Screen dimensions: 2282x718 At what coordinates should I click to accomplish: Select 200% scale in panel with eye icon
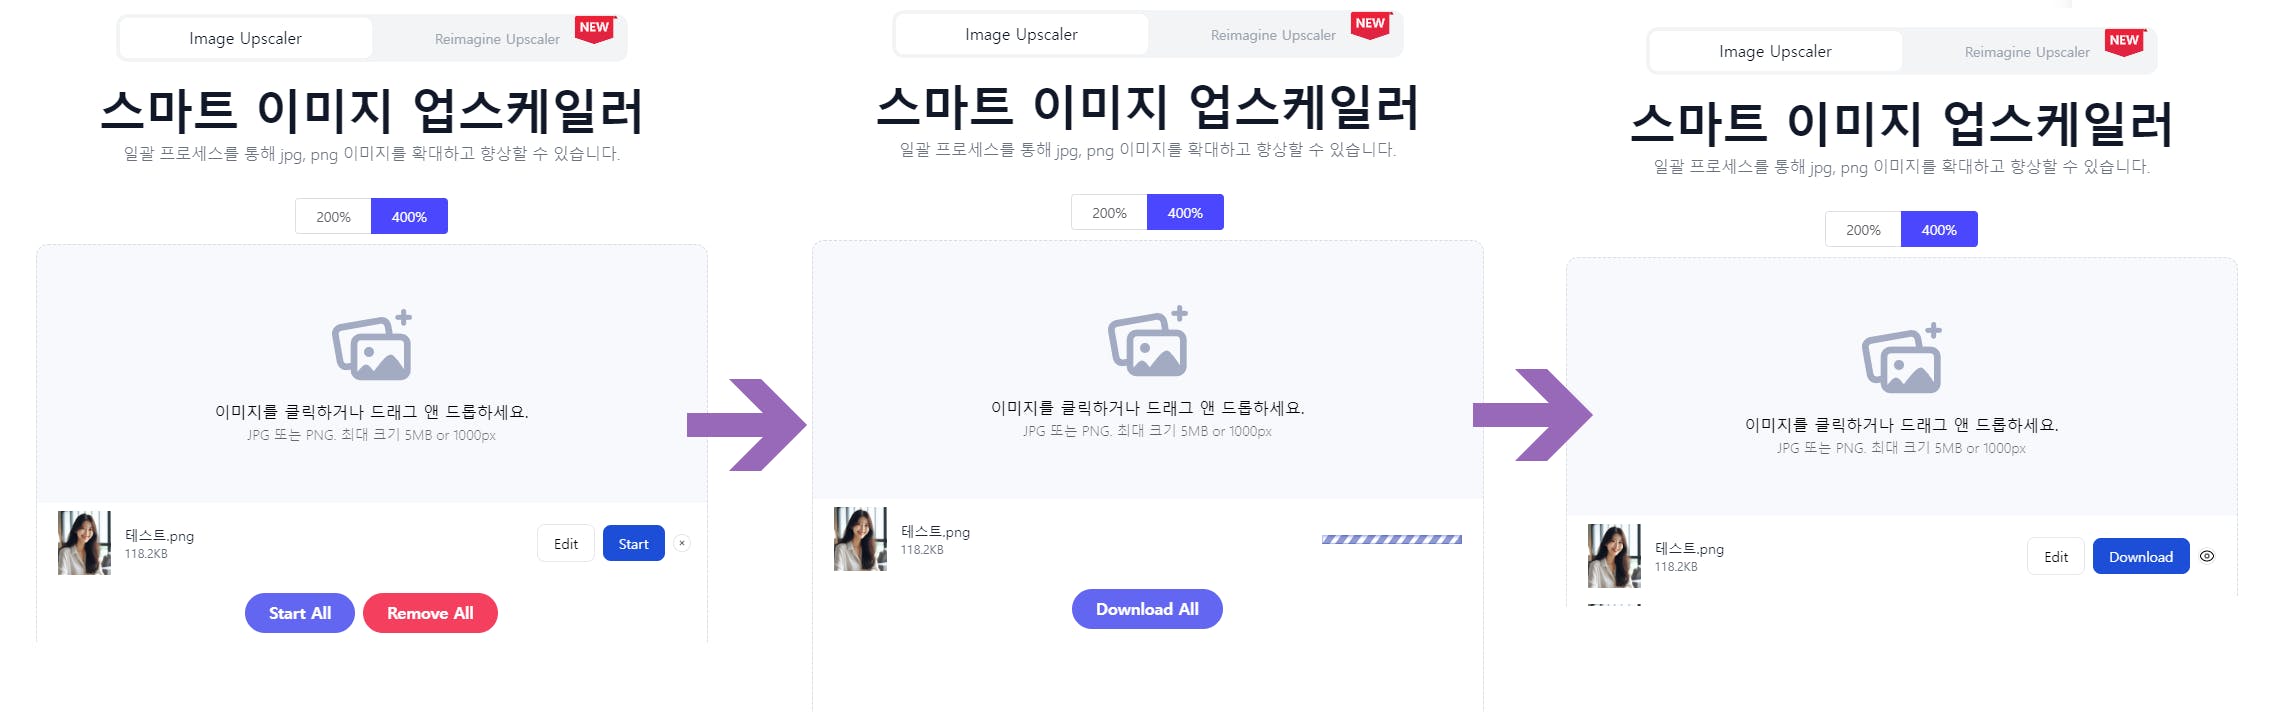(1863, 229)
